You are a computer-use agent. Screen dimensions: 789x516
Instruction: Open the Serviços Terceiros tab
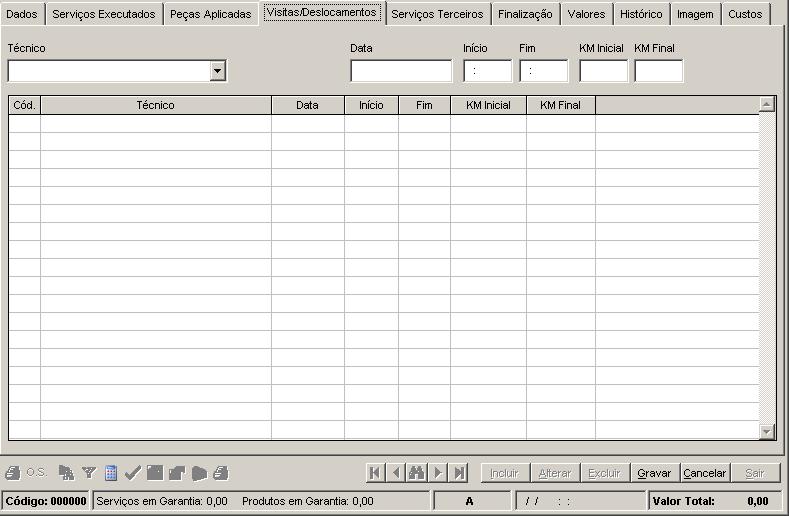(437, 14)
